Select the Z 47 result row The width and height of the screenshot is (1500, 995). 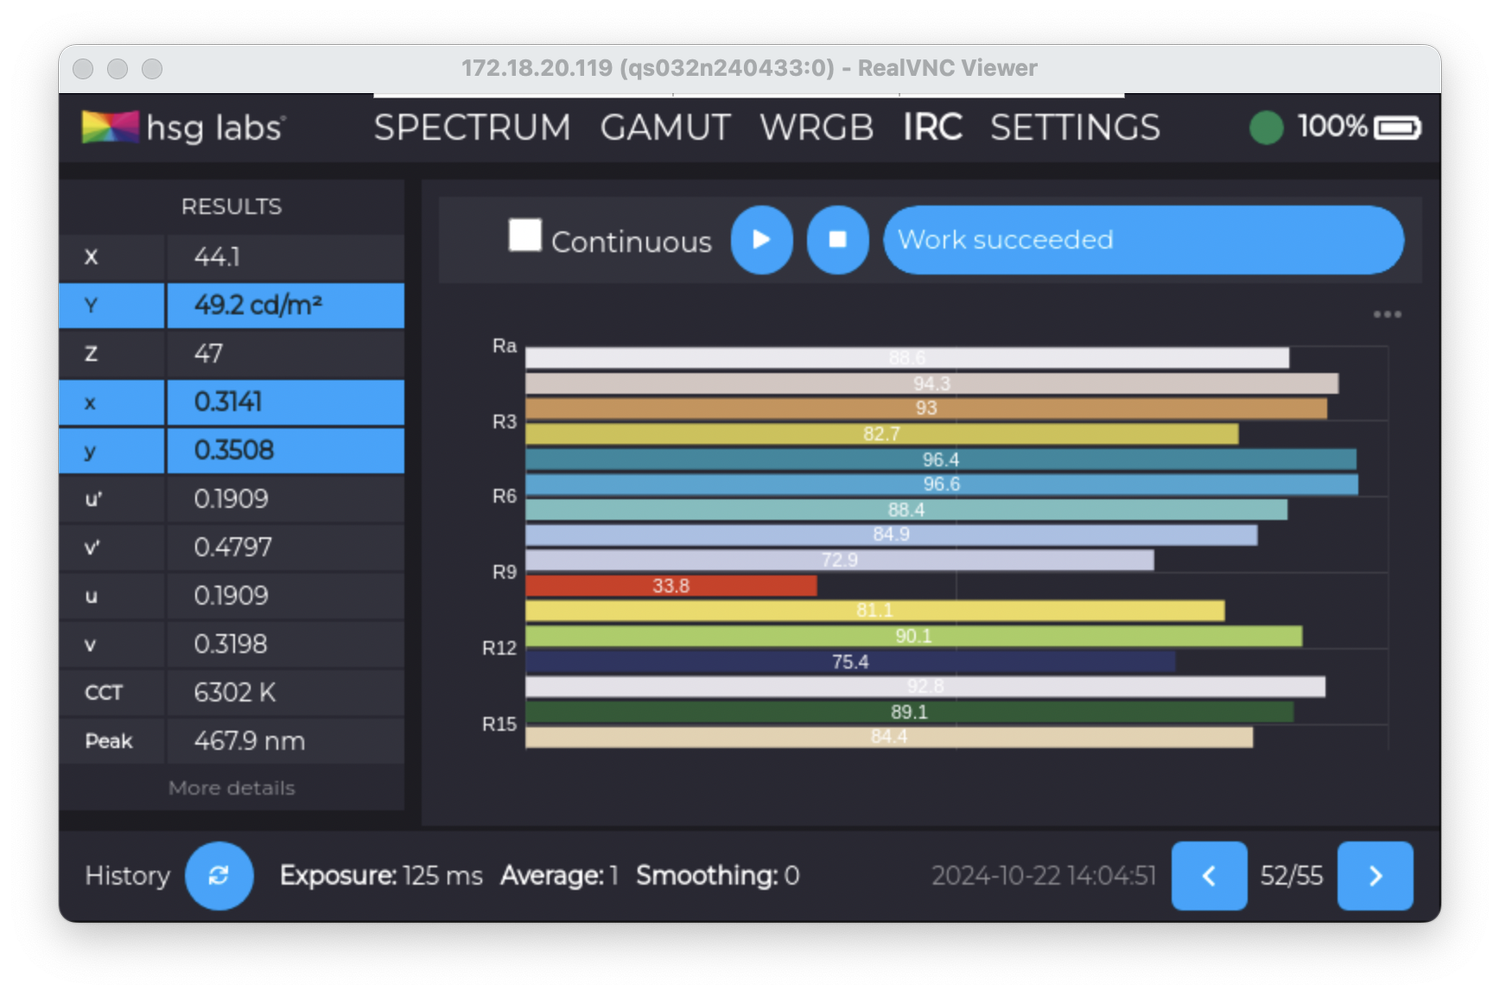232,354
